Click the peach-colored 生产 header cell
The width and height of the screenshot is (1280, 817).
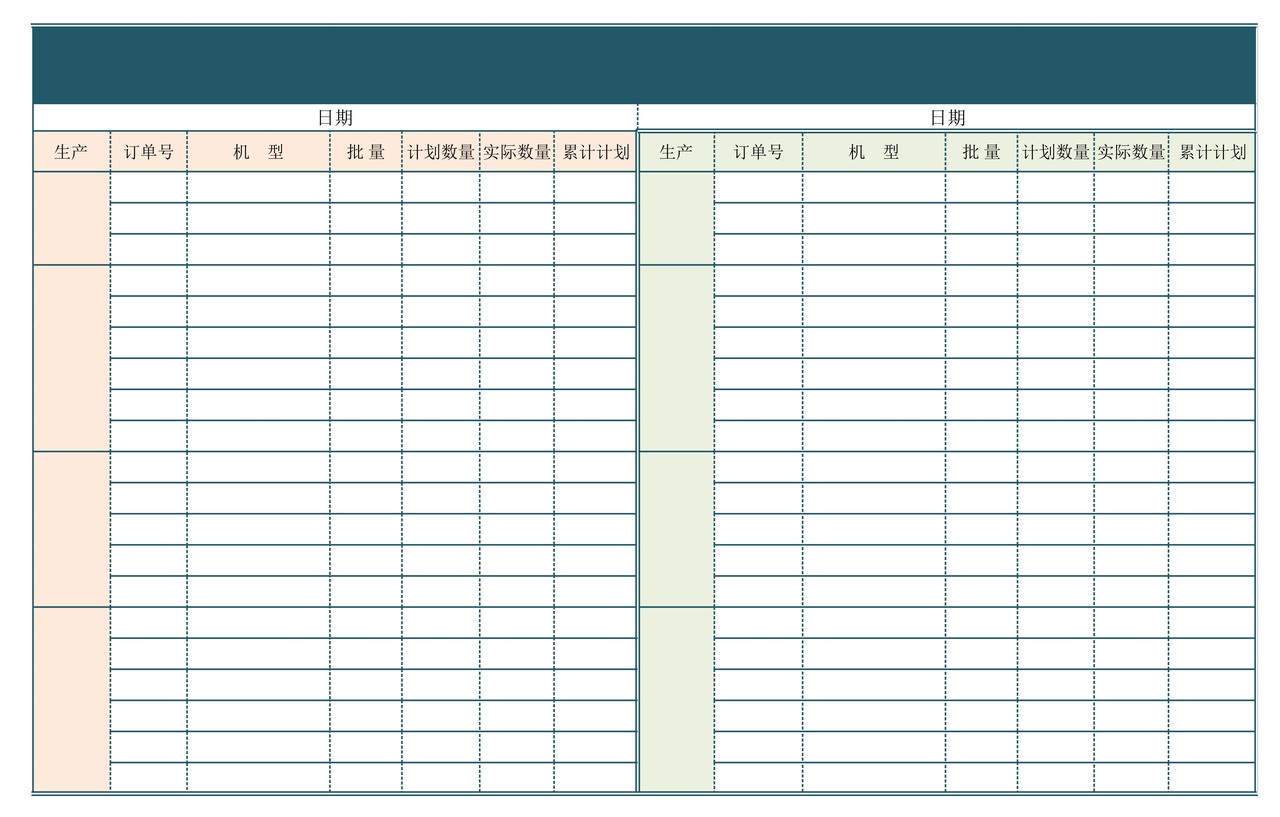tap(71, 152)
